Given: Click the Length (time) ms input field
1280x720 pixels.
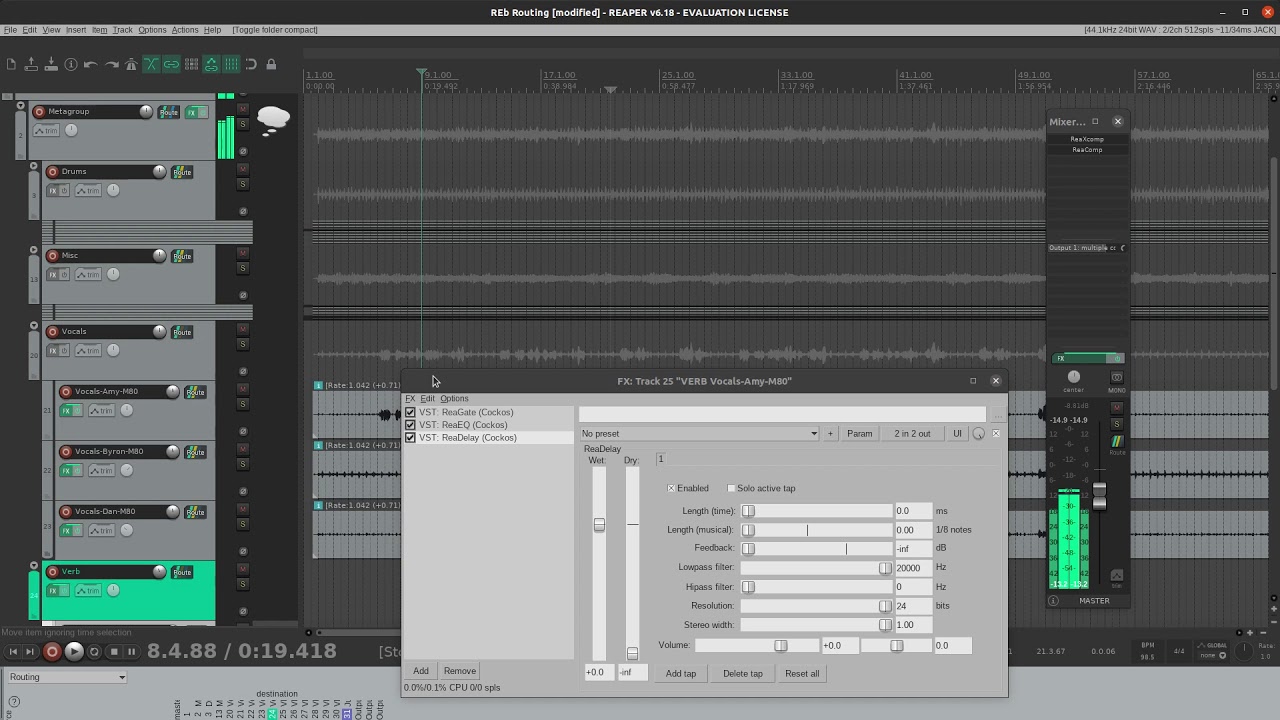Looking at the screenshot, I should [913, 511].
